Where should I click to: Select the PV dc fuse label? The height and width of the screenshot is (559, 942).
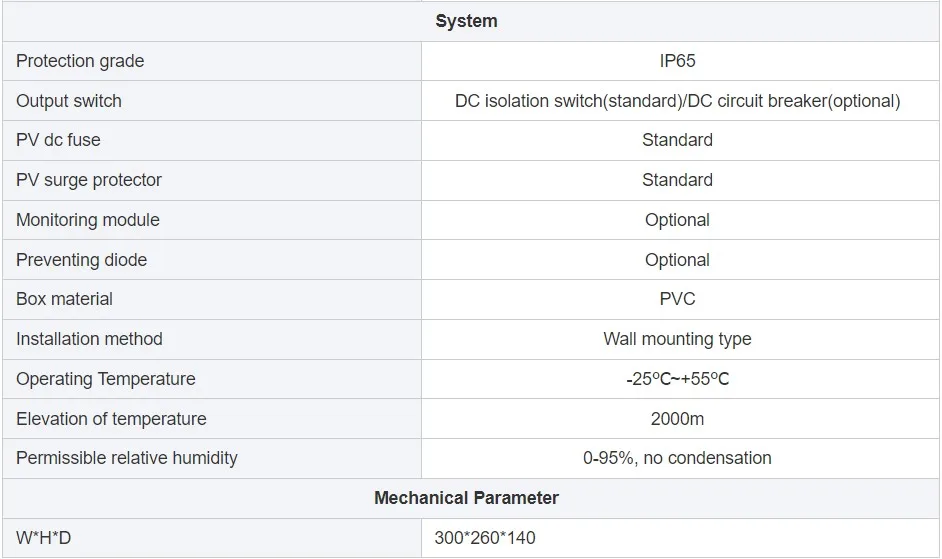point(58,140)
